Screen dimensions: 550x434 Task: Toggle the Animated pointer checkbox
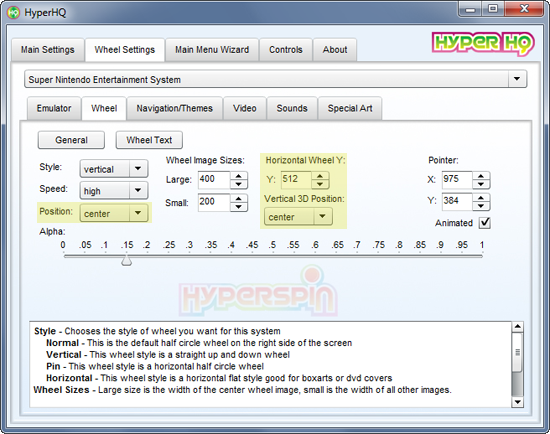click(x=485, y=223)
